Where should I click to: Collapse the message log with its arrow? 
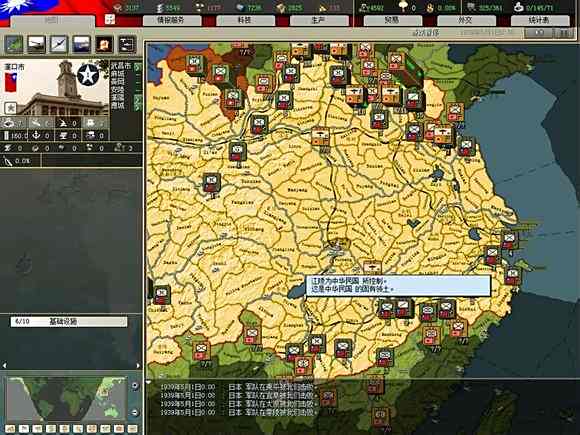coord(148,382)
